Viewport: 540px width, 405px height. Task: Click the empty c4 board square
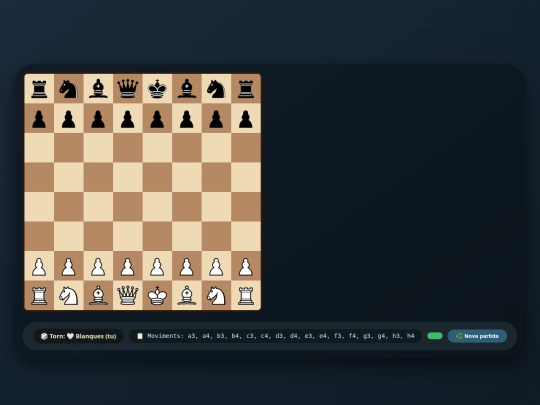click(98, 207)
